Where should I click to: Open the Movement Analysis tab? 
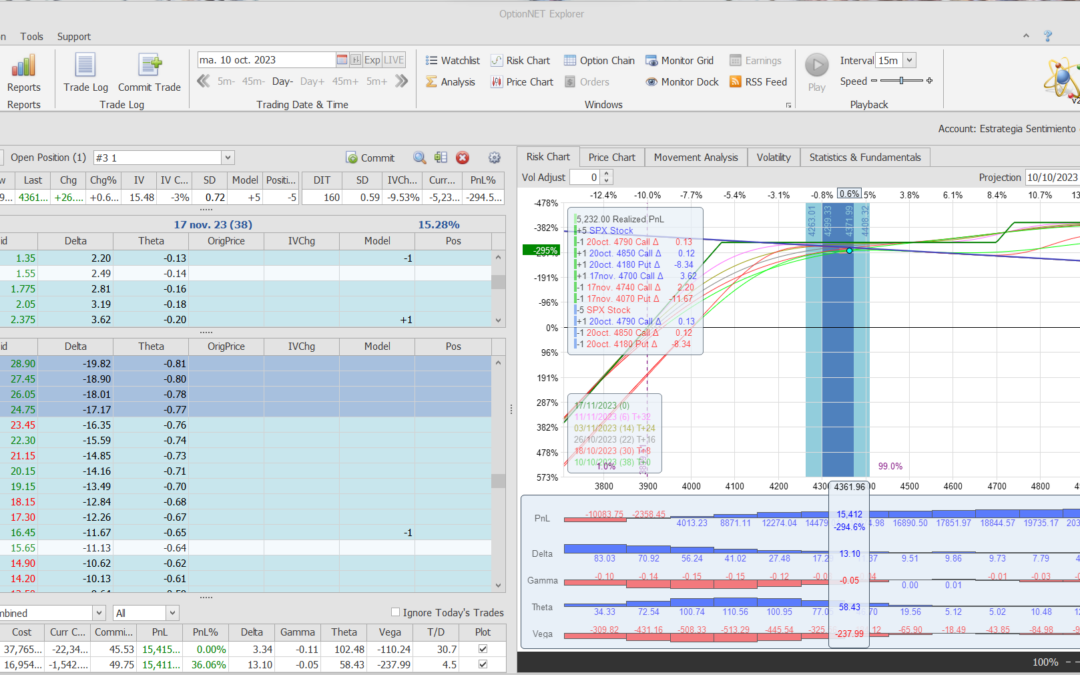695,157
